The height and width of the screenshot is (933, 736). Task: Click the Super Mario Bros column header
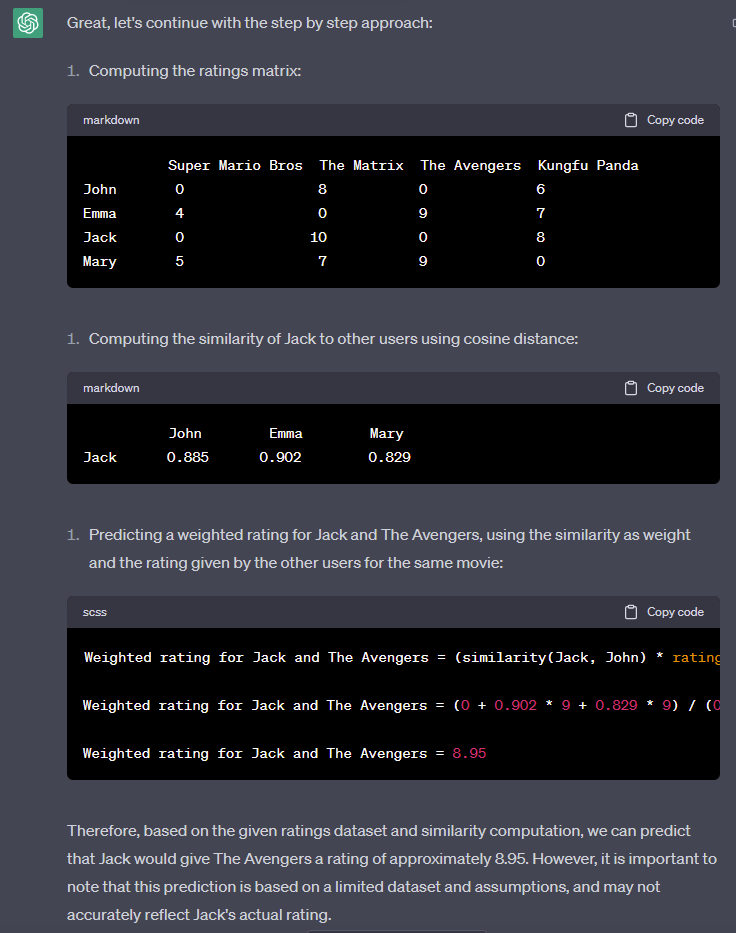235,165
